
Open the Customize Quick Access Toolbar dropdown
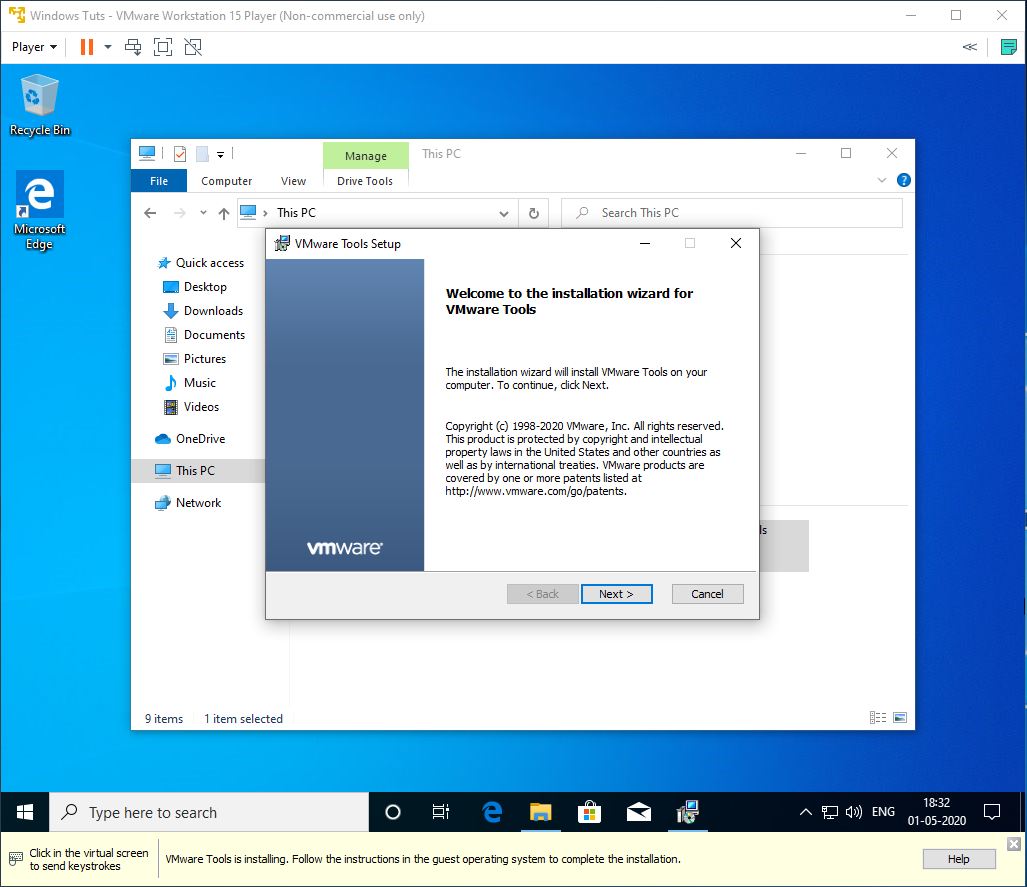(x=221, y=155)
